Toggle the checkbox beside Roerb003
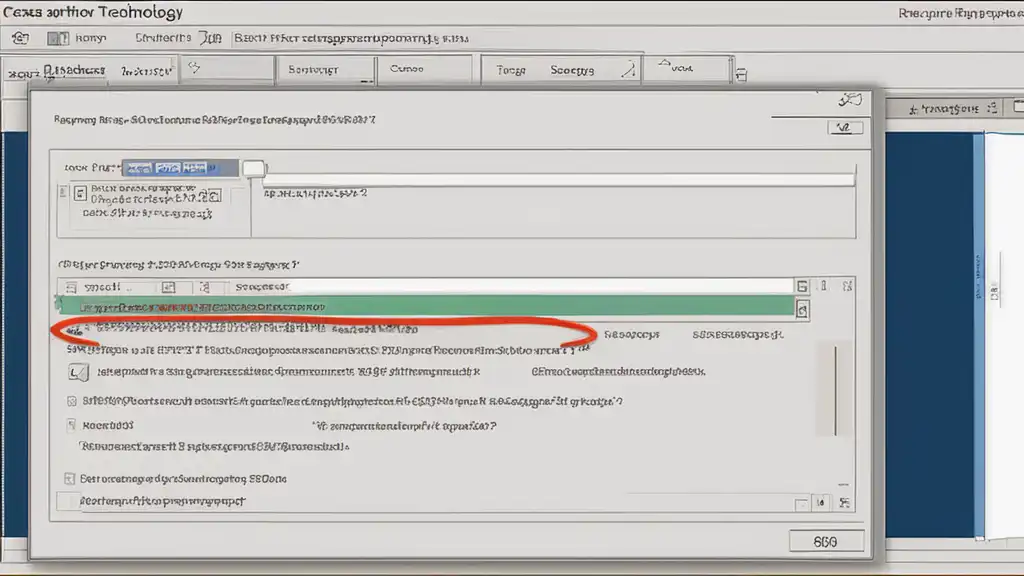The image size is (1024, 576). tap(71, 425)
